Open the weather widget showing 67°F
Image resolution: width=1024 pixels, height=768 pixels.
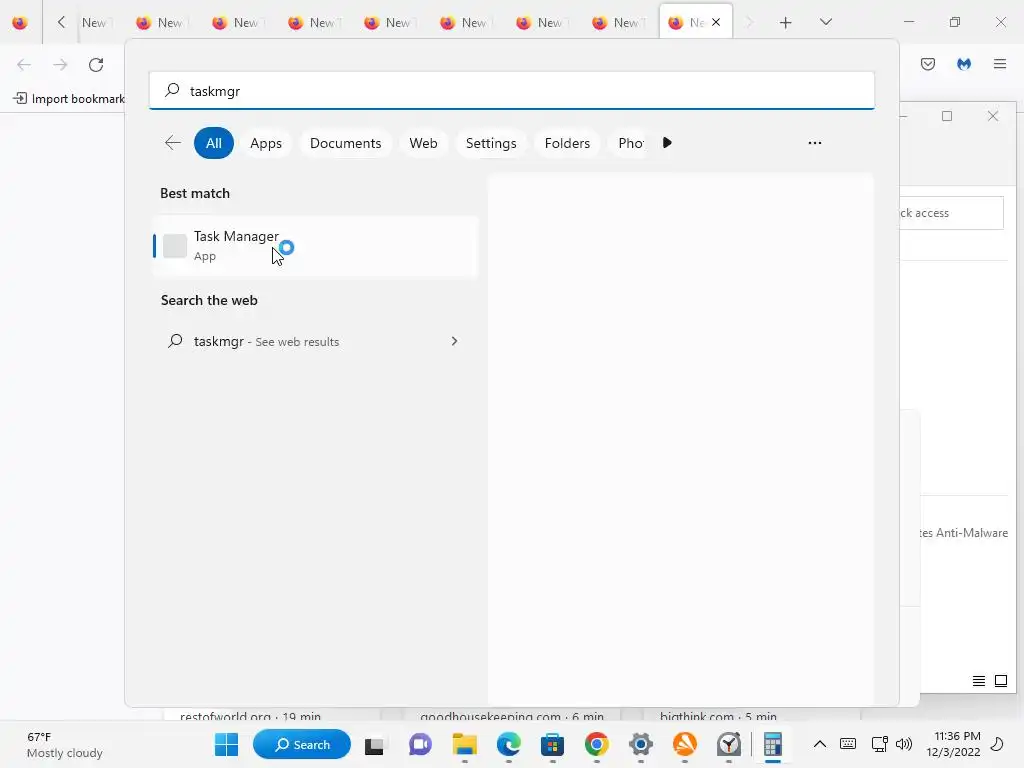[65, 744]
